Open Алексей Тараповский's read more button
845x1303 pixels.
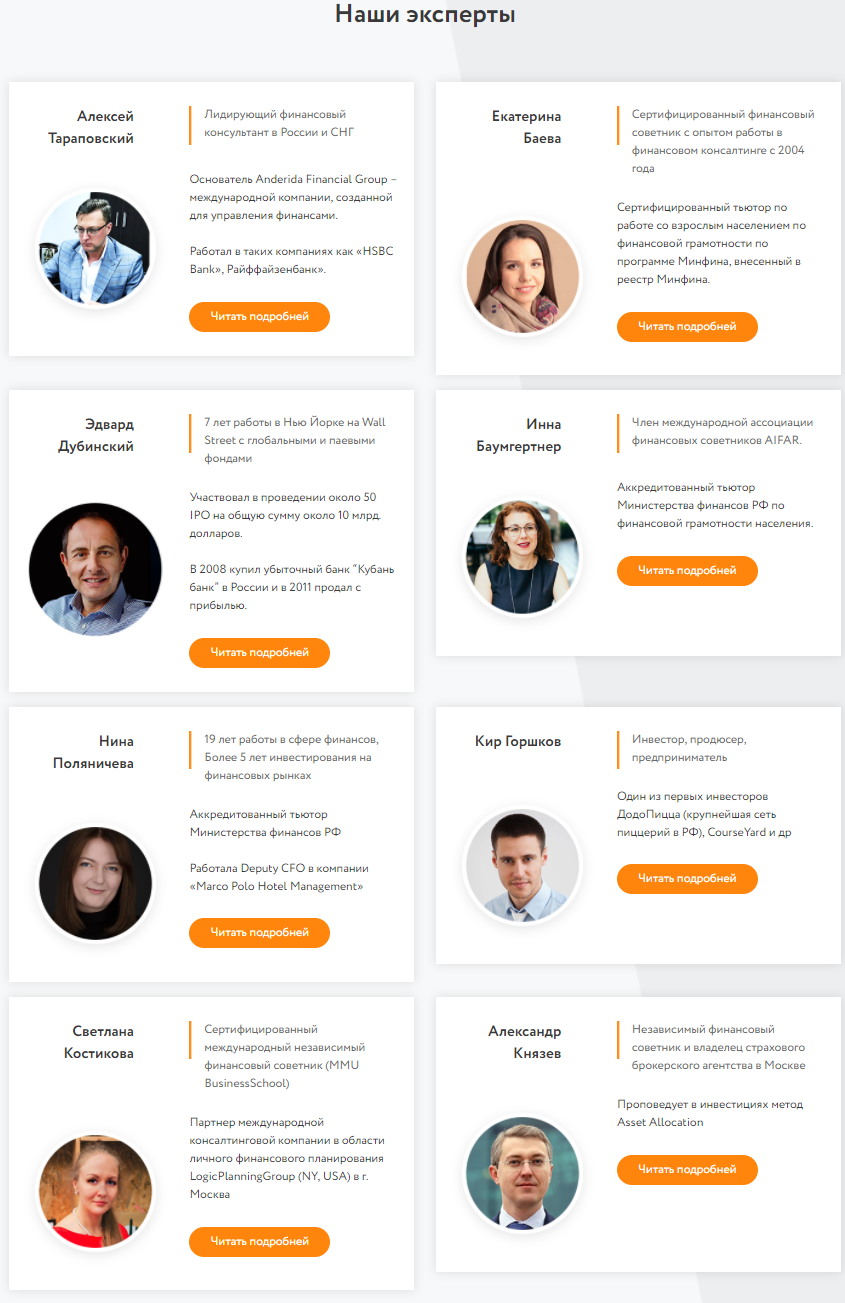259,316
